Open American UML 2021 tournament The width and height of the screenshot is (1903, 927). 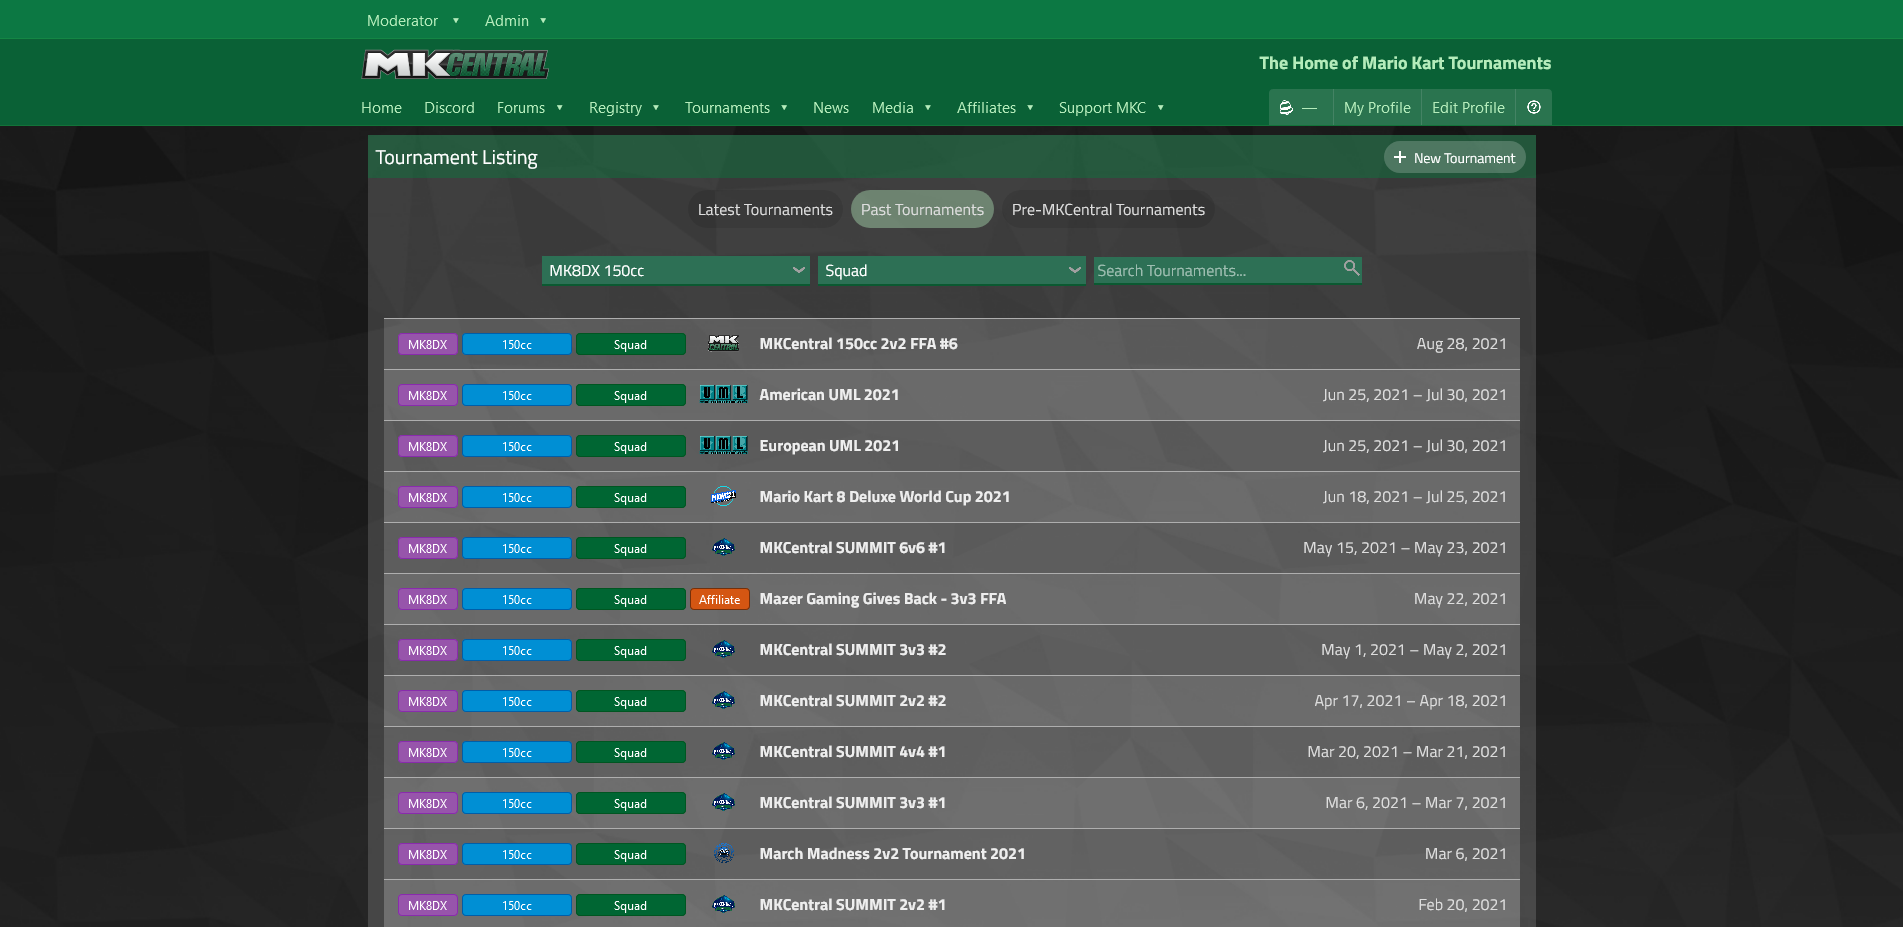pos(829,395)
